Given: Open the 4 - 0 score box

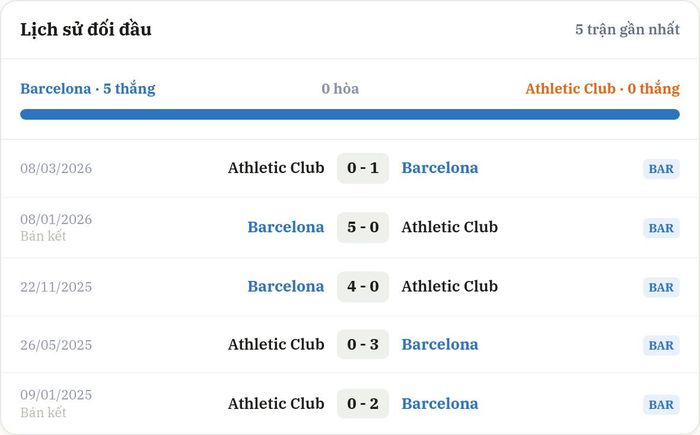Looking at the screenshot, I should tap(363, 286).
